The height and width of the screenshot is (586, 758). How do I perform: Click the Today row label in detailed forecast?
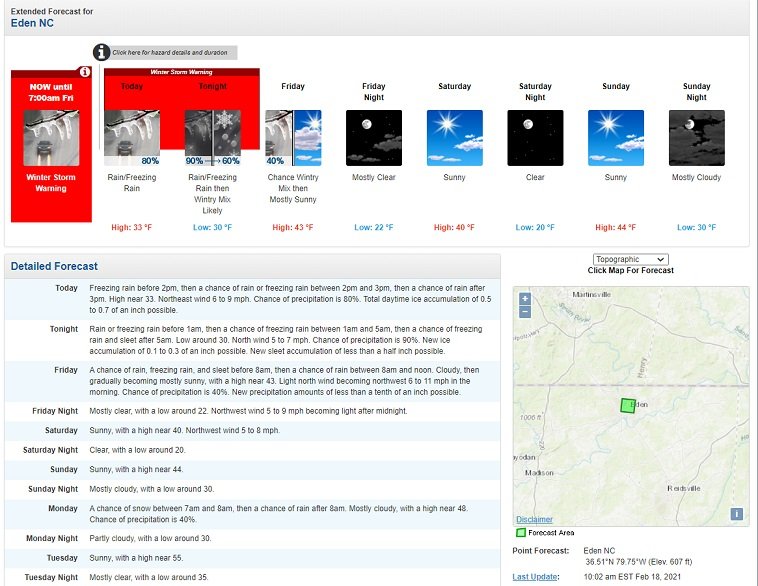[x=66, y=288]
